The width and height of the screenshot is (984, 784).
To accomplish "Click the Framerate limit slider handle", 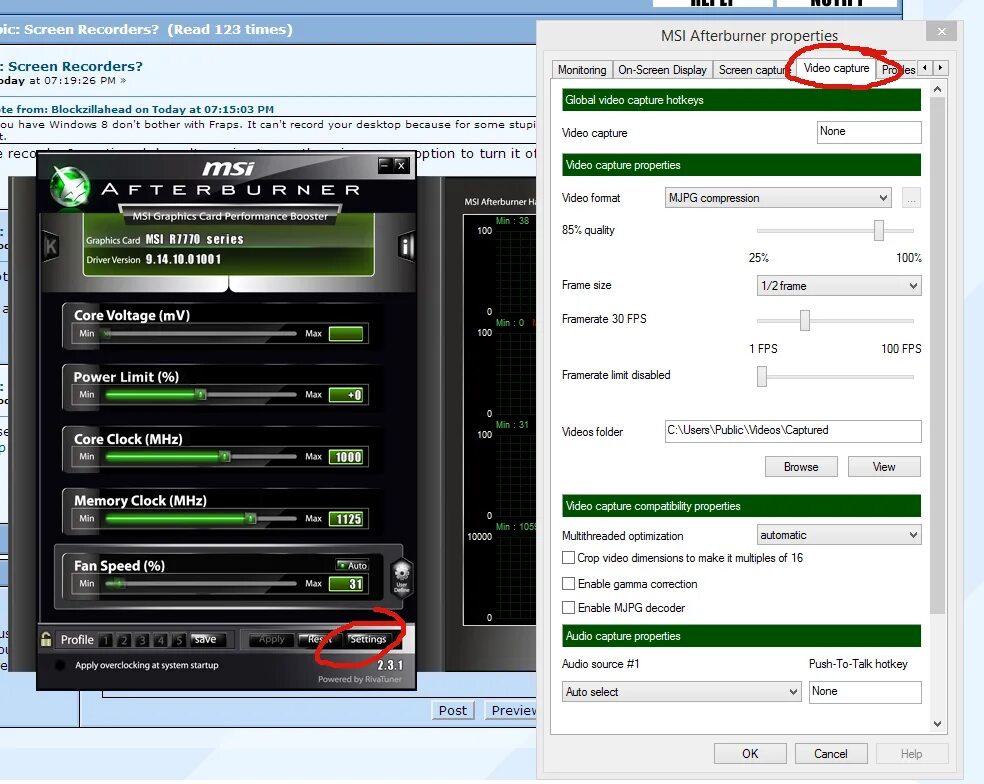I will pos(762,377).
